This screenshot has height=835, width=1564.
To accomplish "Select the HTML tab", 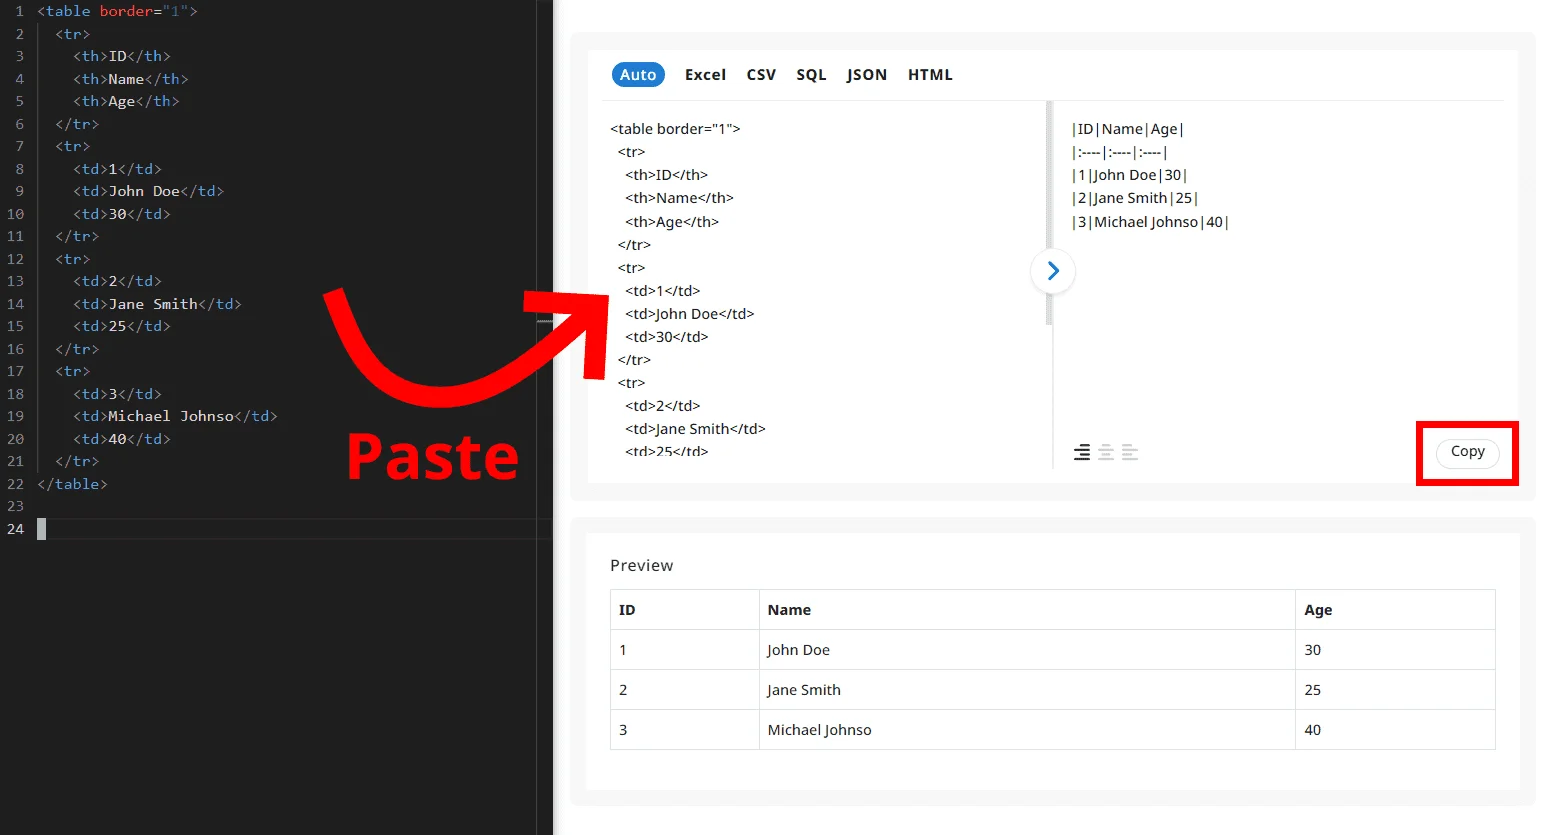I will 930,75.
